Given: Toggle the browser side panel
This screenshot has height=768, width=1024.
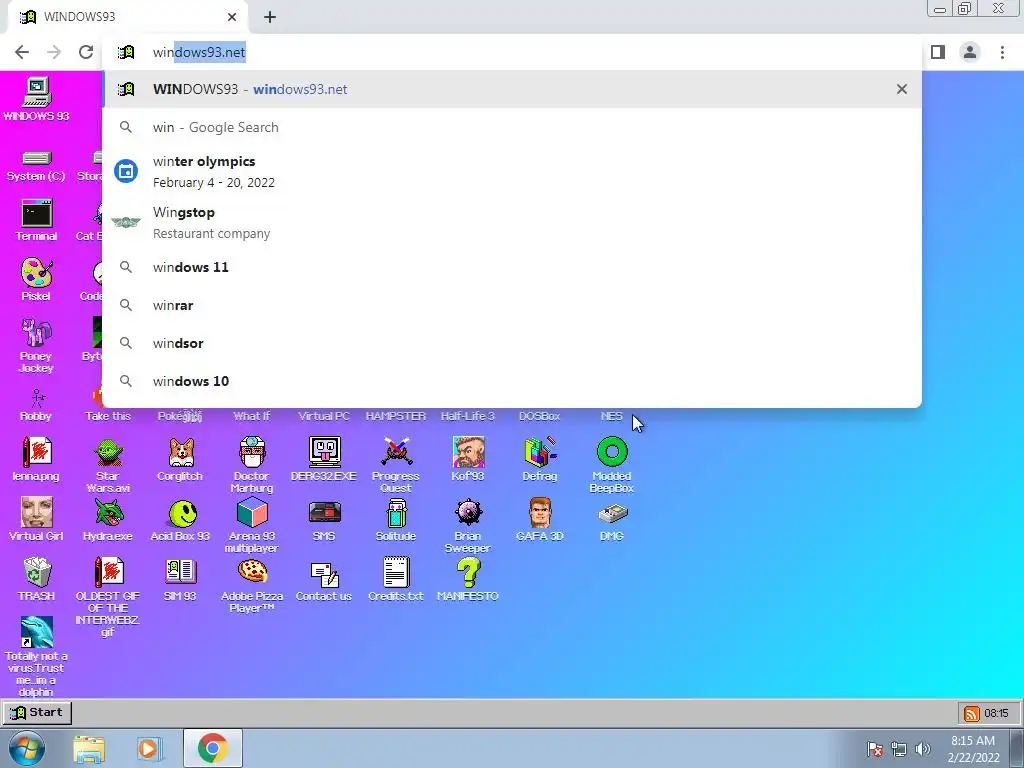Looking at the screenshot, I should pos(938,52).
